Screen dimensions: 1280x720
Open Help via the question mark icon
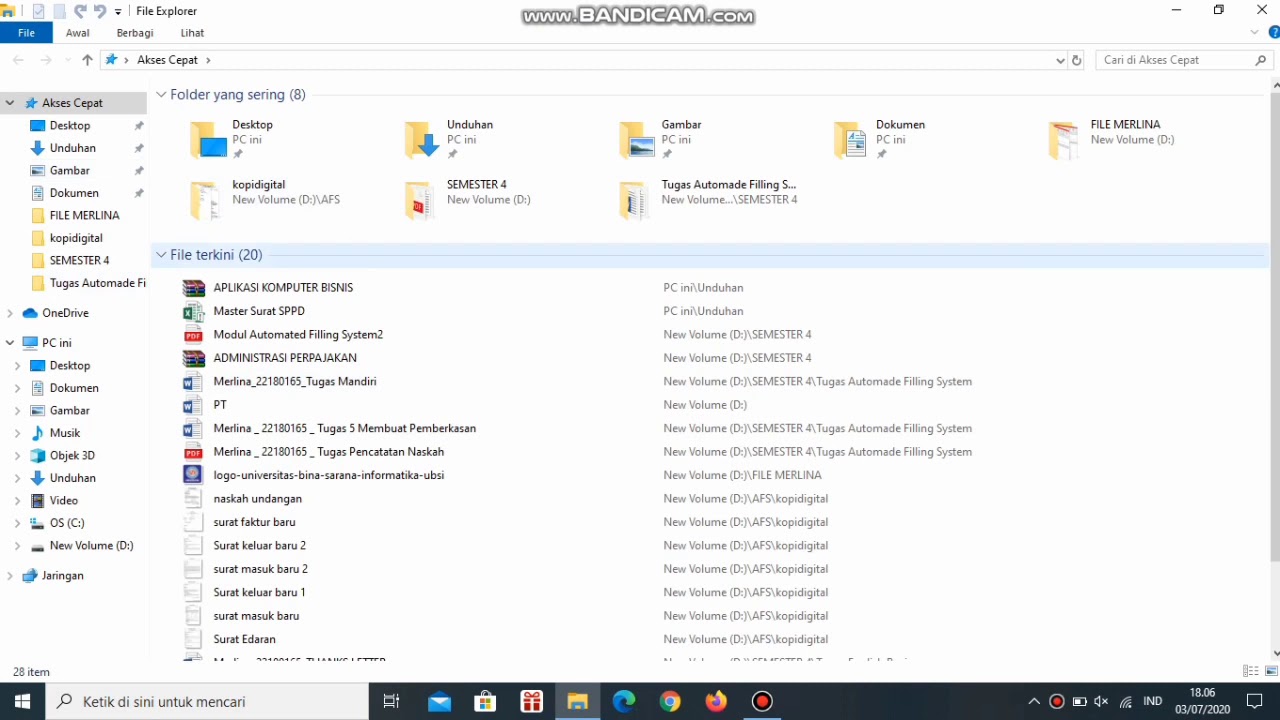tap(1273, 33)
